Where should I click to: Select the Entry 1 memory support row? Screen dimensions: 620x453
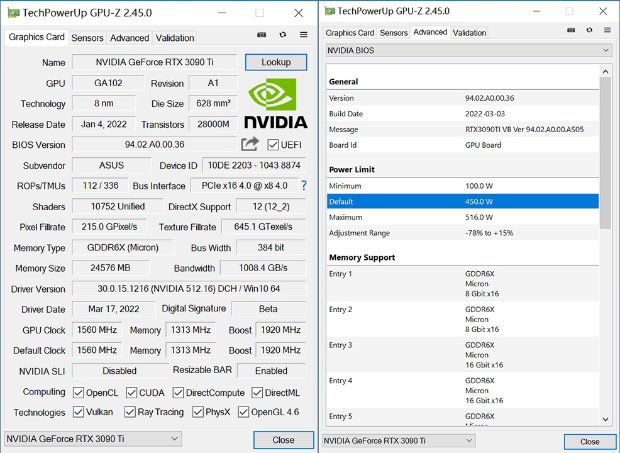(x=463, y=283)
